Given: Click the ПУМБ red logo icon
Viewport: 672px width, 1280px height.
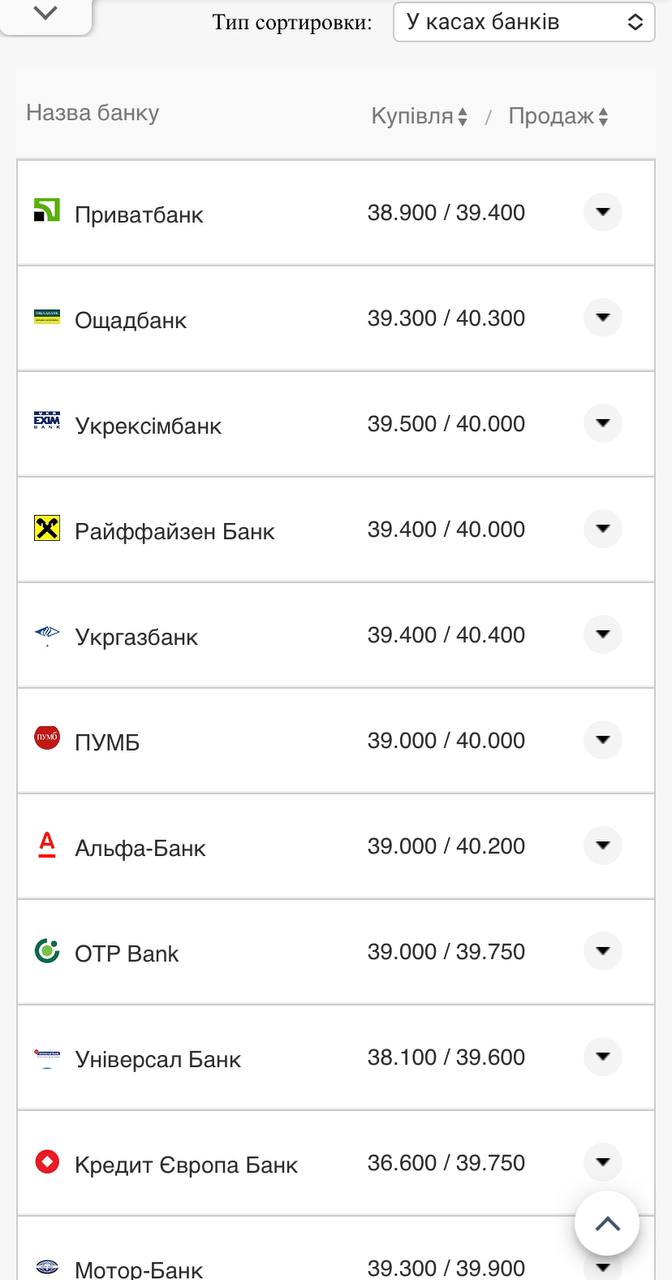Looking at the screenshot, I should (x=47, y=739).
